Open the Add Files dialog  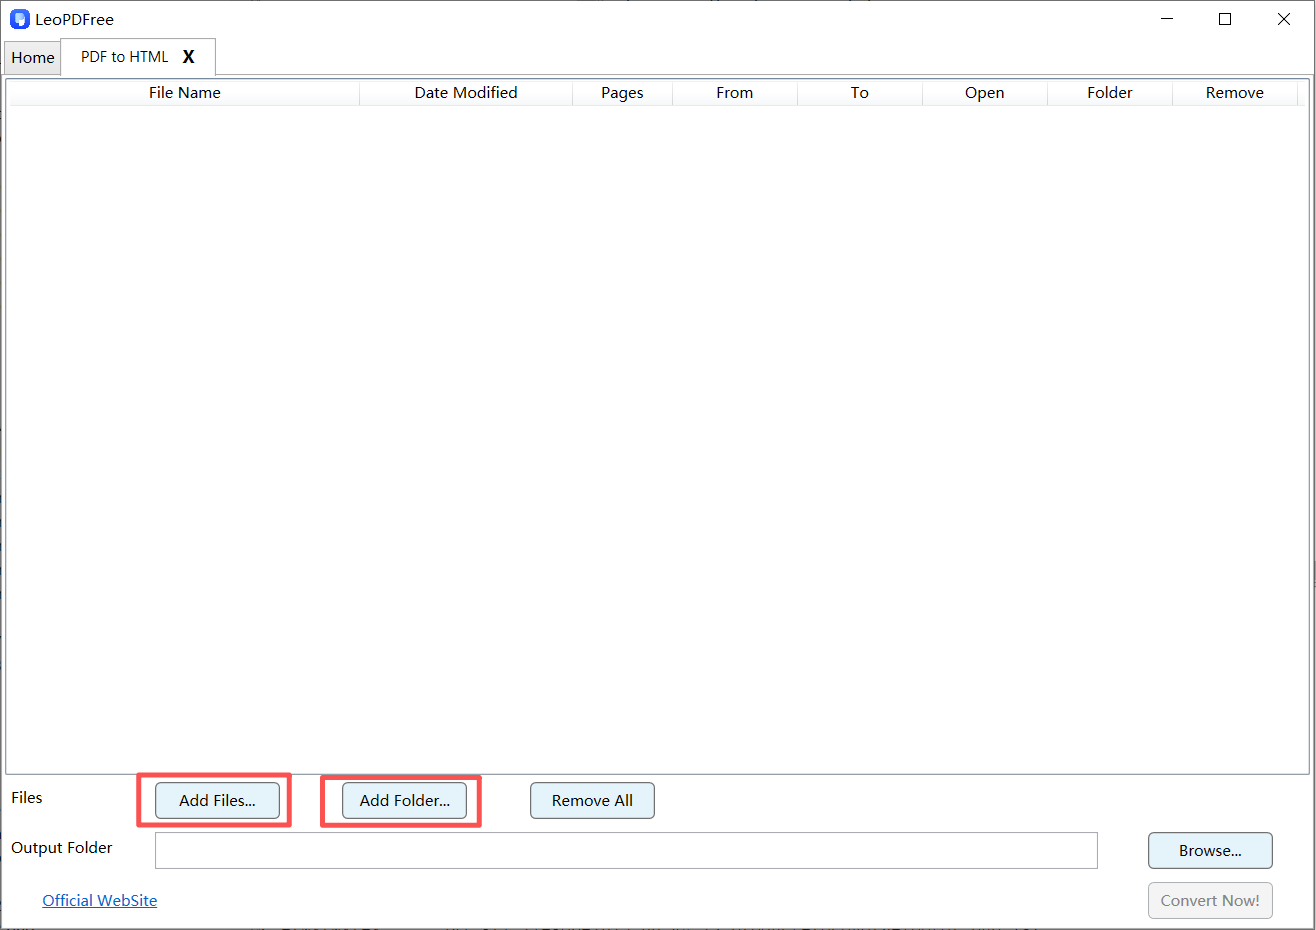217,800
